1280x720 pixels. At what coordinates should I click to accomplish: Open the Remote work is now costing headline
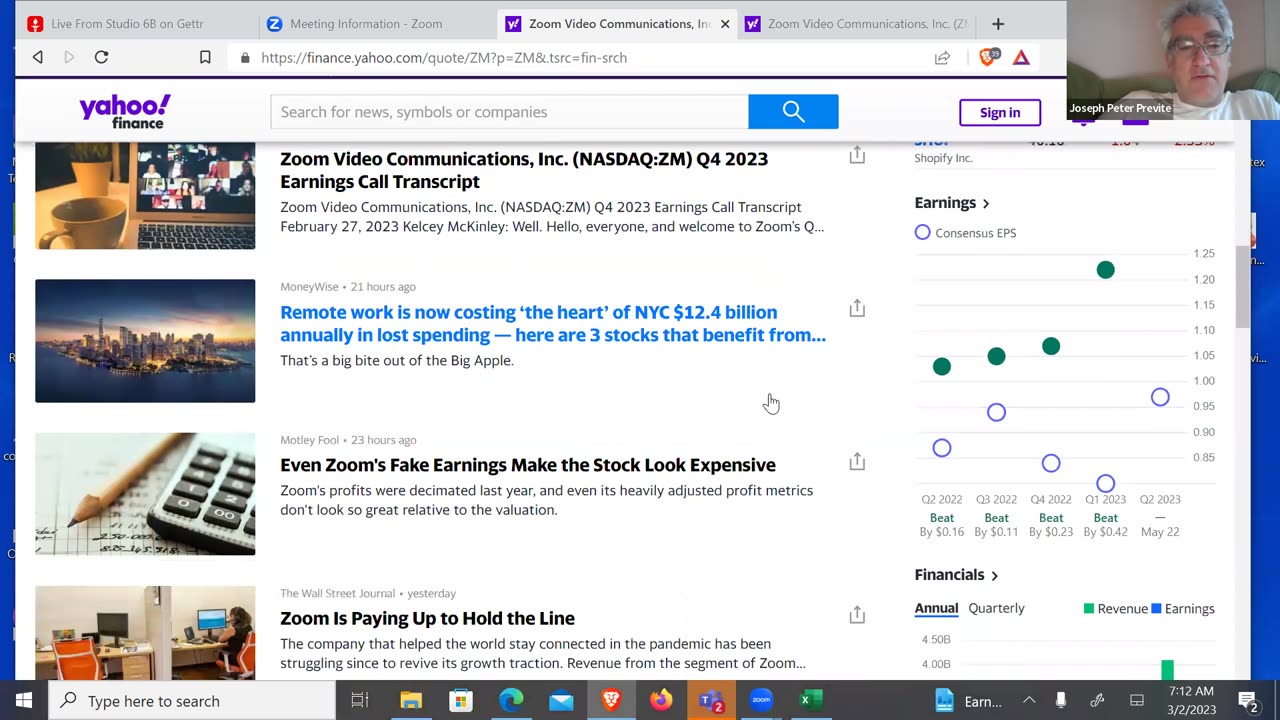[553, 323]
